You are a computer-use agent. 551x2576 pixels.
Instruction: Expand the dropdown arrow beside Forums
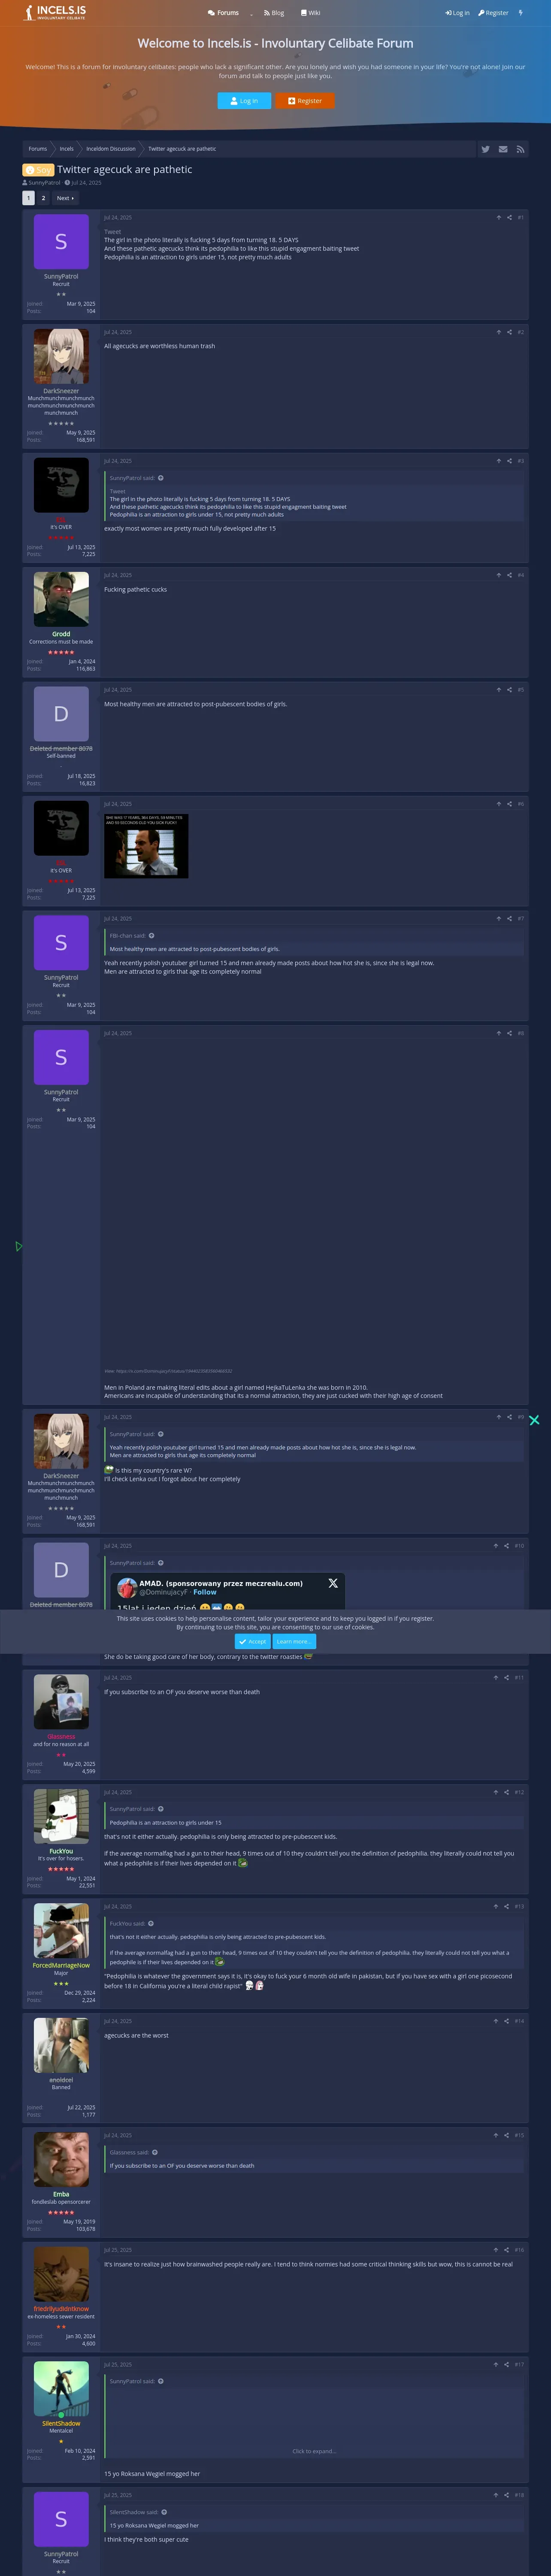pyautogui.click(x=251, y=14)
